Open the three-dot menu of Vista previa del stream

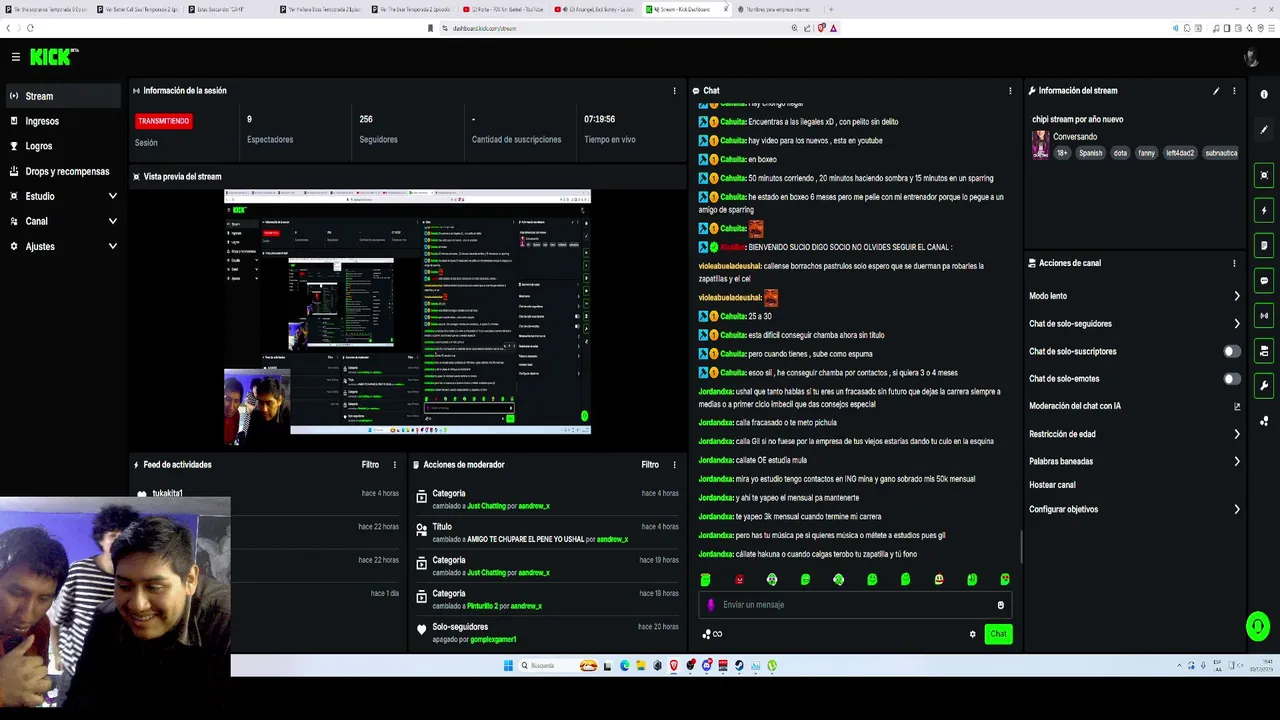pos(674,177)
